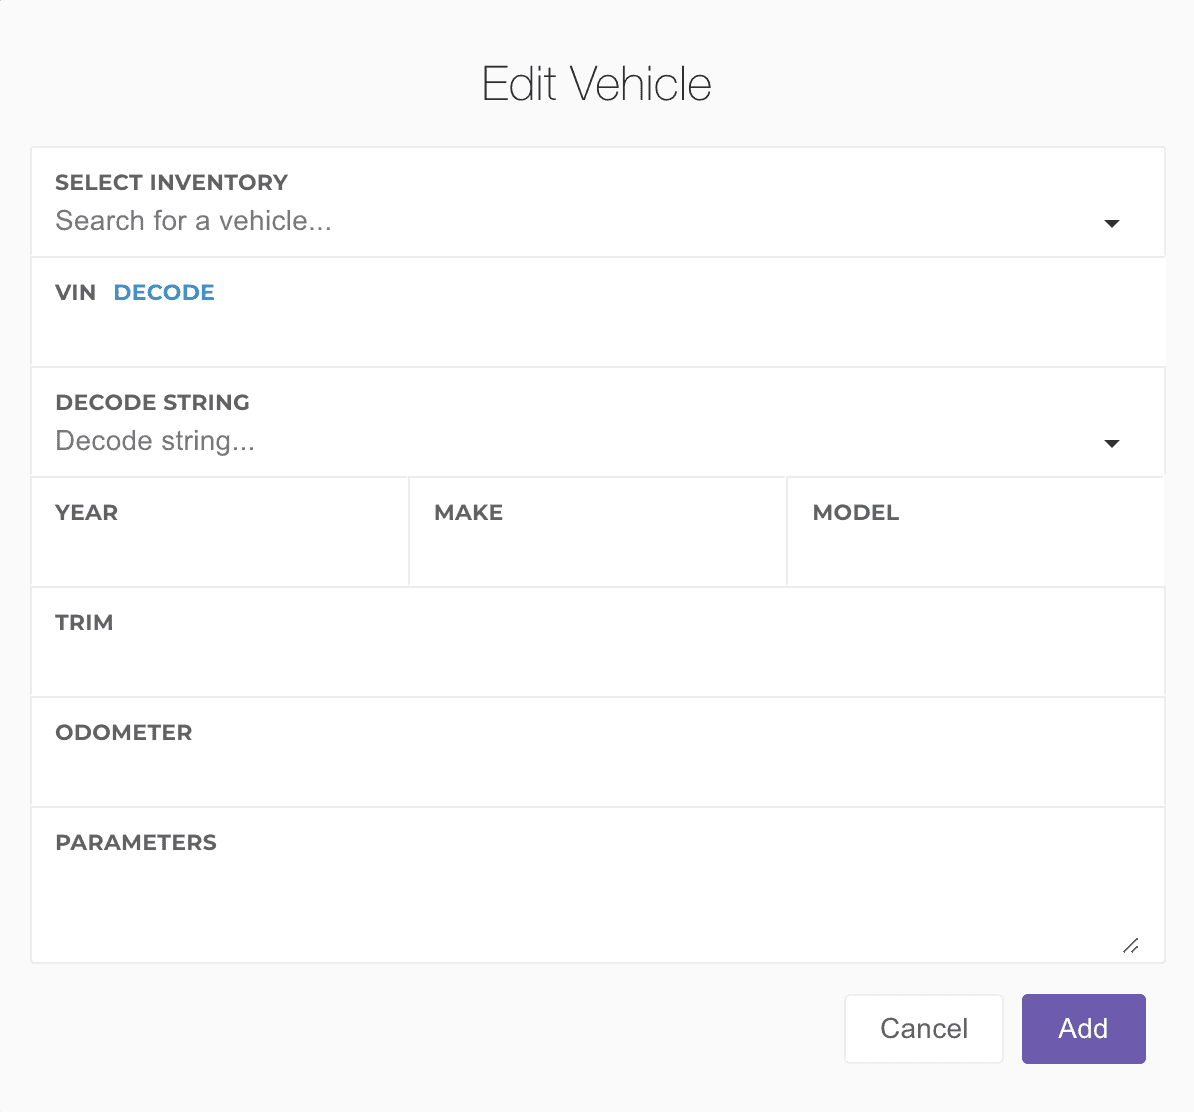Focus the Make input field
The width and height of the screenshot is (1194, 1112).
(597, 552)
